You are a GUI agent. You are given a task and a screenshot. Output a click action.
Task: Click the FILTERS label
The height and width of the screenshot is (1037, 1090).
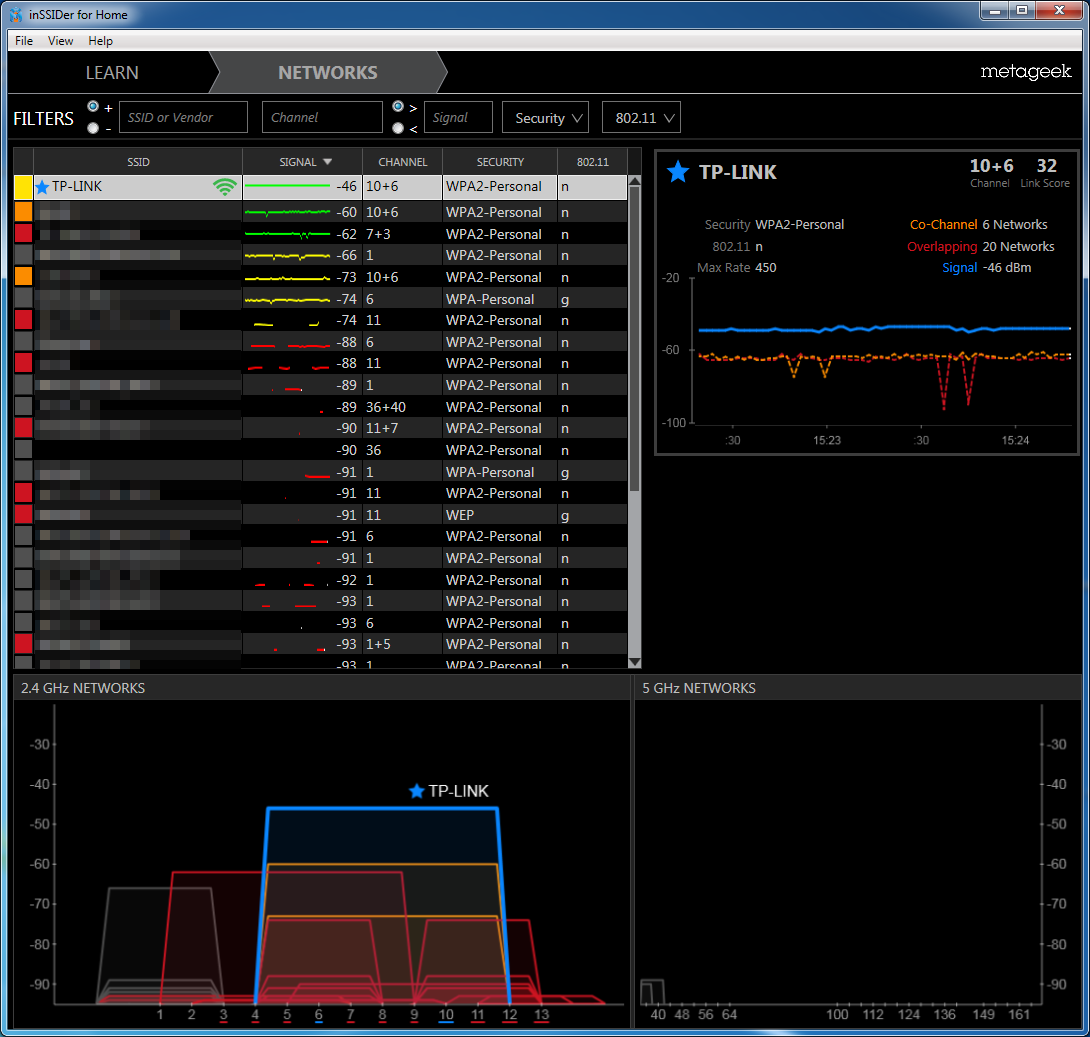[x=43, y=119]
